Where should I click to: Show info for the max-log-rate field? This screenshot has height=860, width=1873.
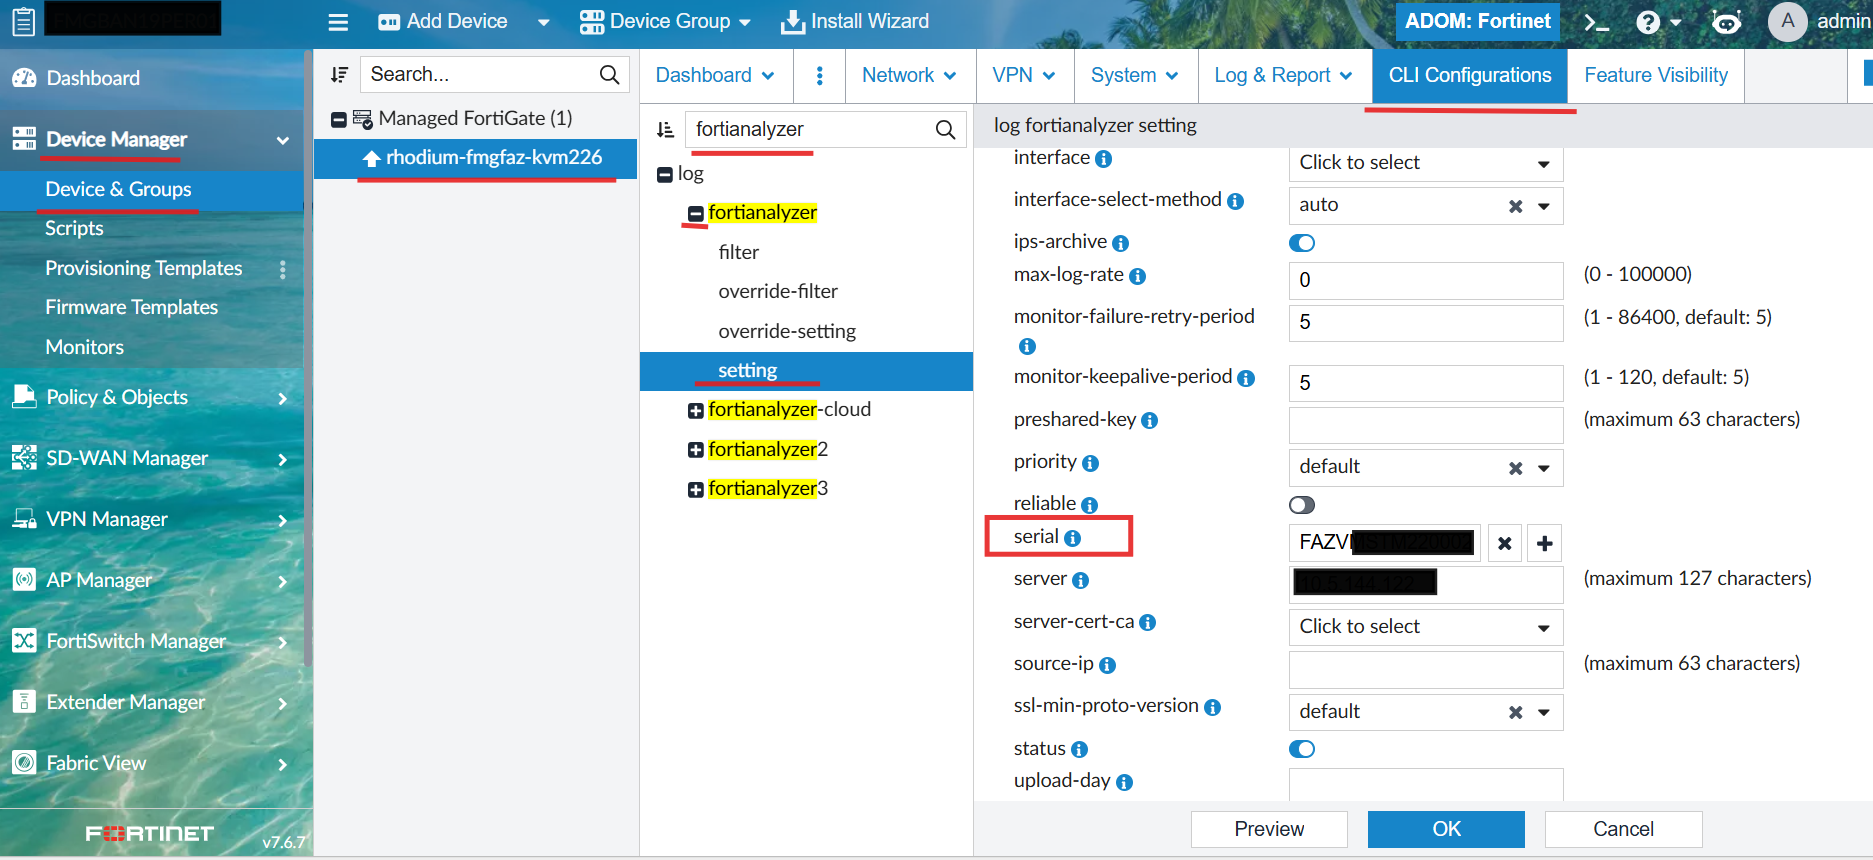[1138, 276]
